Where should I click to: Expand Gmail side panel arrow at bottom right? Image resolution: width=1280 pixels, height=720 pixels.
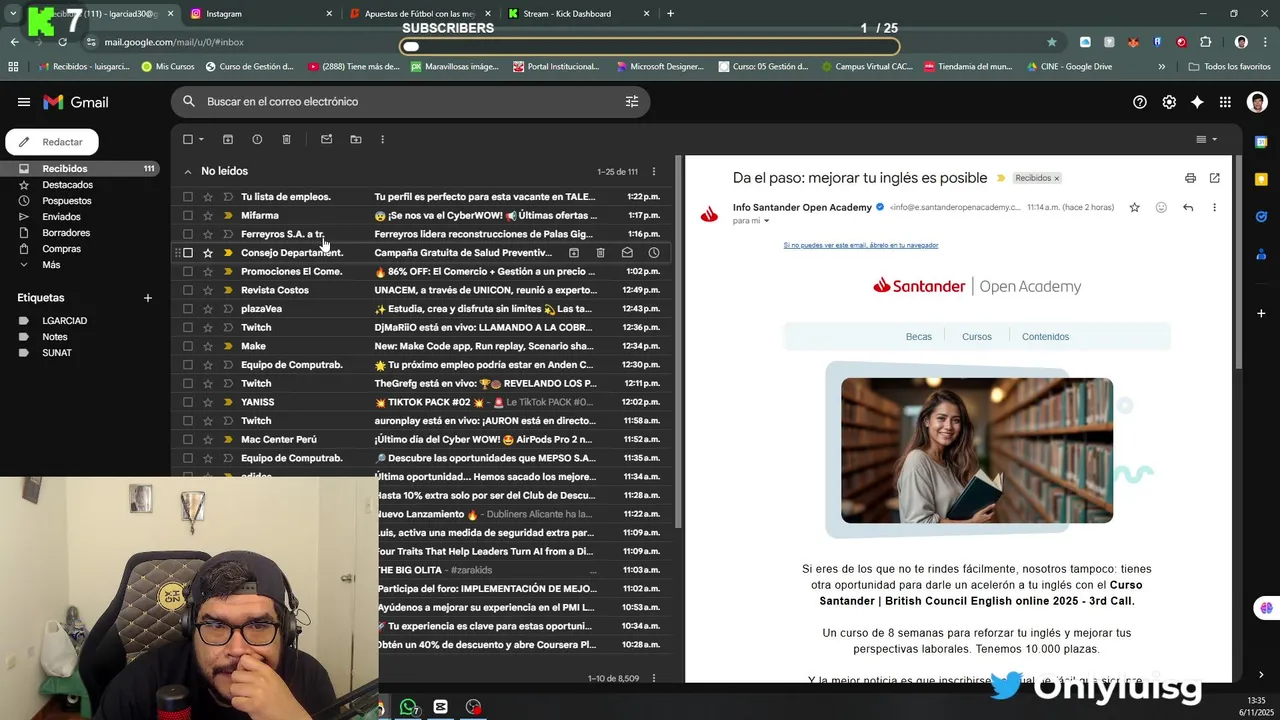(x=1261, y=675)
